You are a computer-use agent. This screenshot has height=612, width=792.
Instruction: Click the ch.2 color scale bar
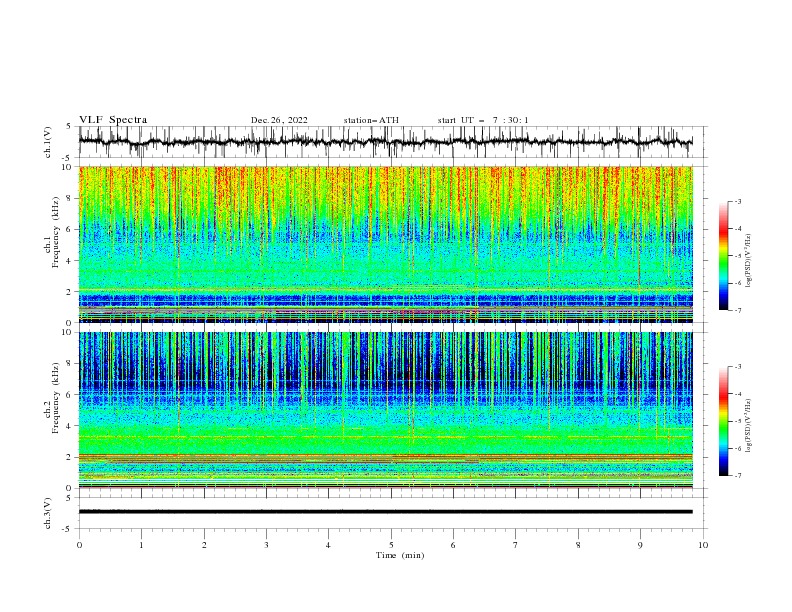pos(724,421)
